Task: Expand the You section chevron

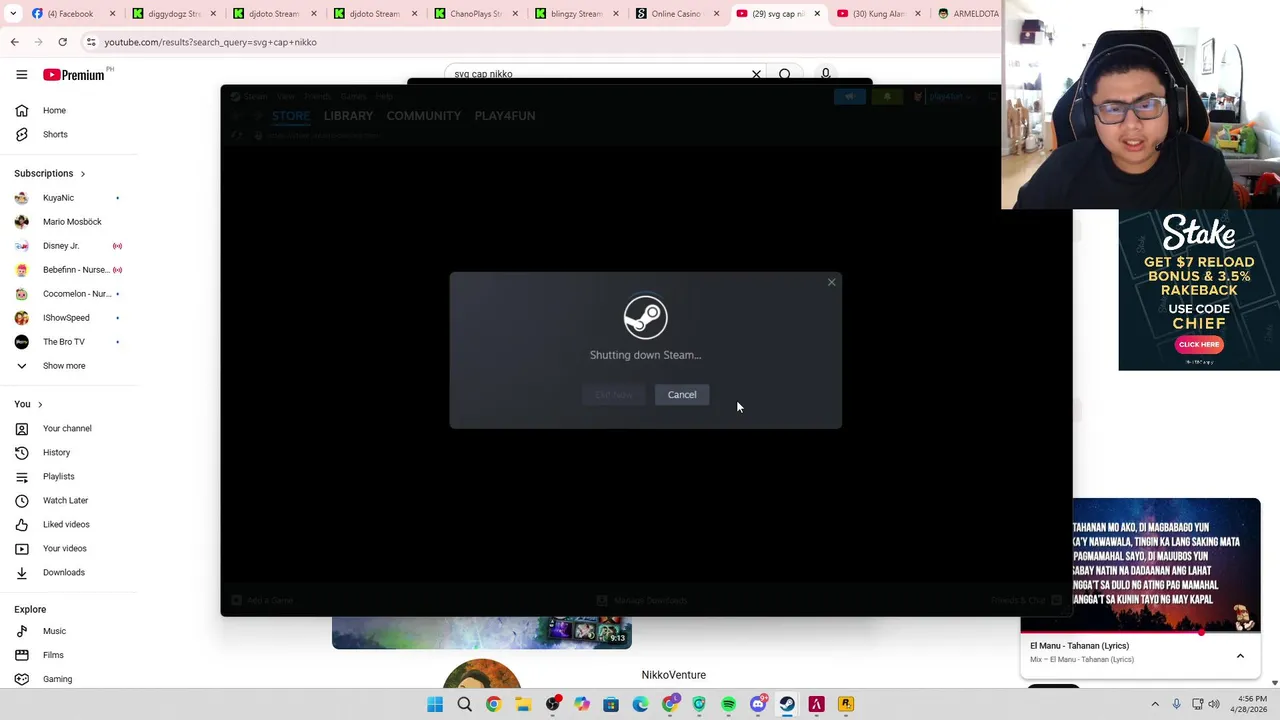Action: 40,404
